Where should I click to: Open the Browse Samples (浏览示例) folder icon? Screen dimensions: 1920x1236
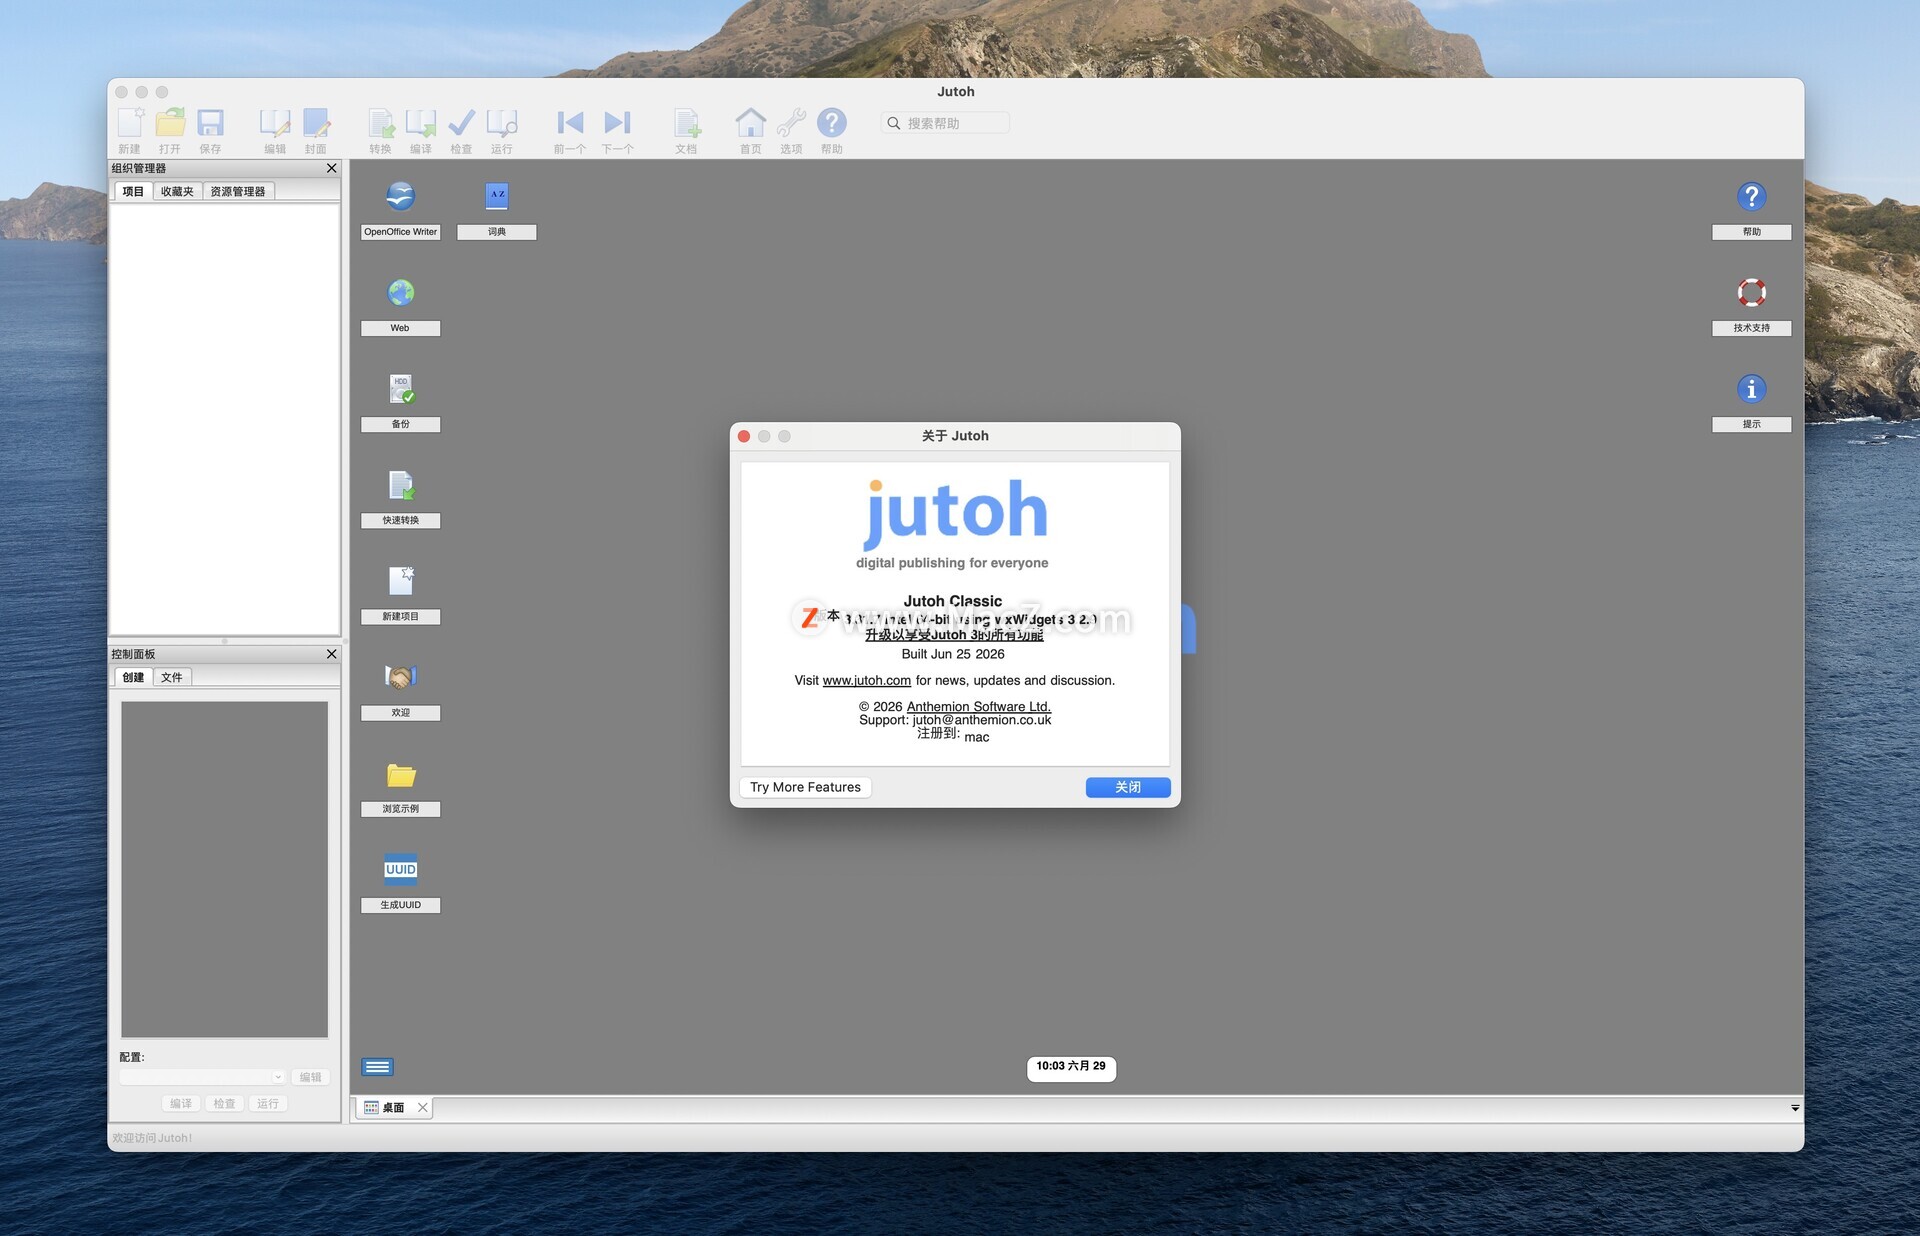401,774
